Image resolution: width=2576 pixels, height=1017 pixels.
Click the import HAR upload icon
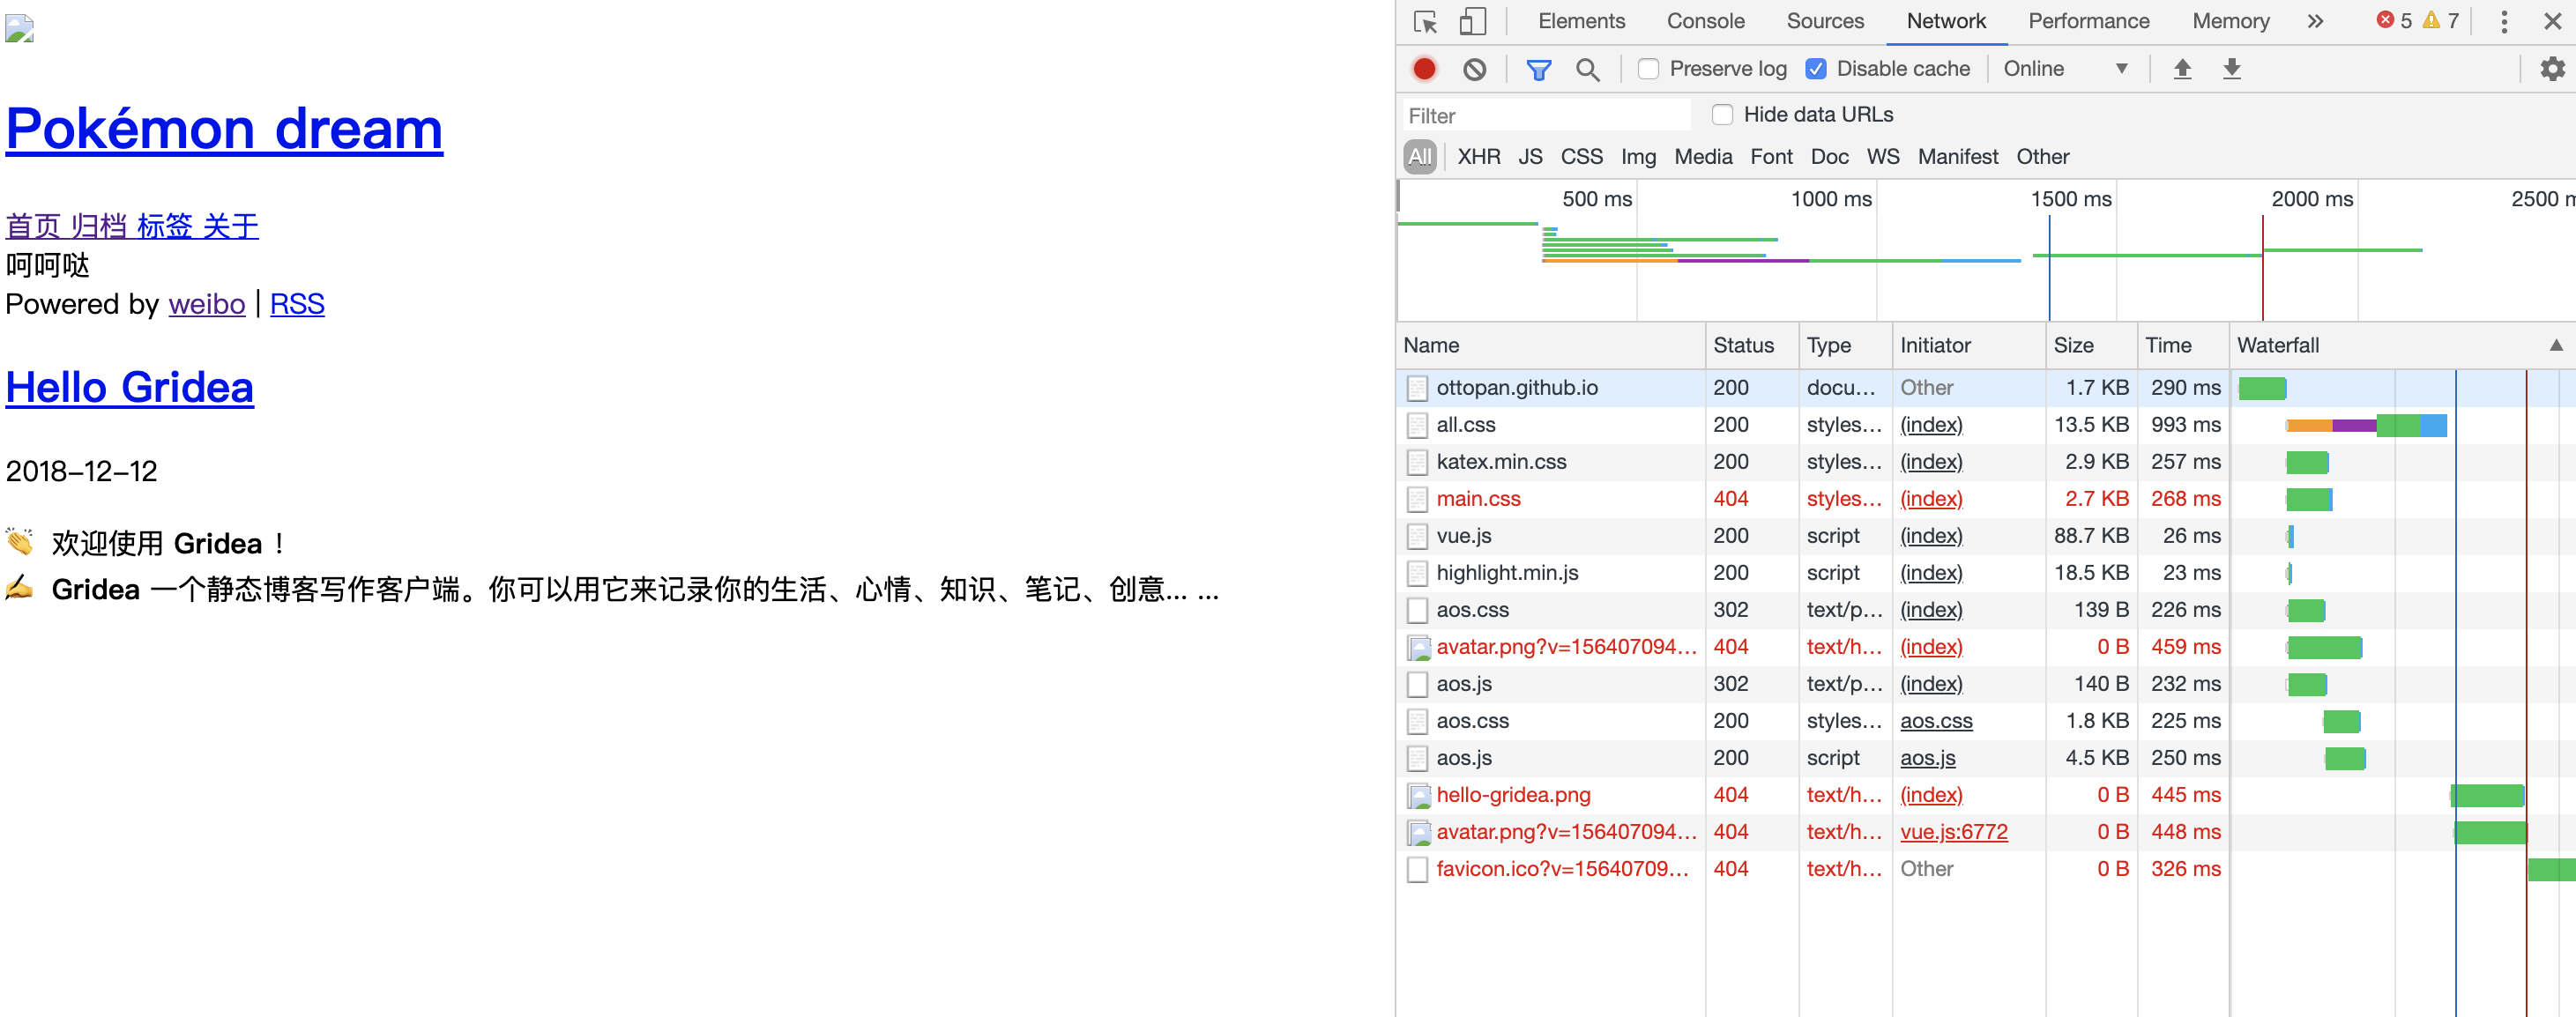click(2182, 68)
